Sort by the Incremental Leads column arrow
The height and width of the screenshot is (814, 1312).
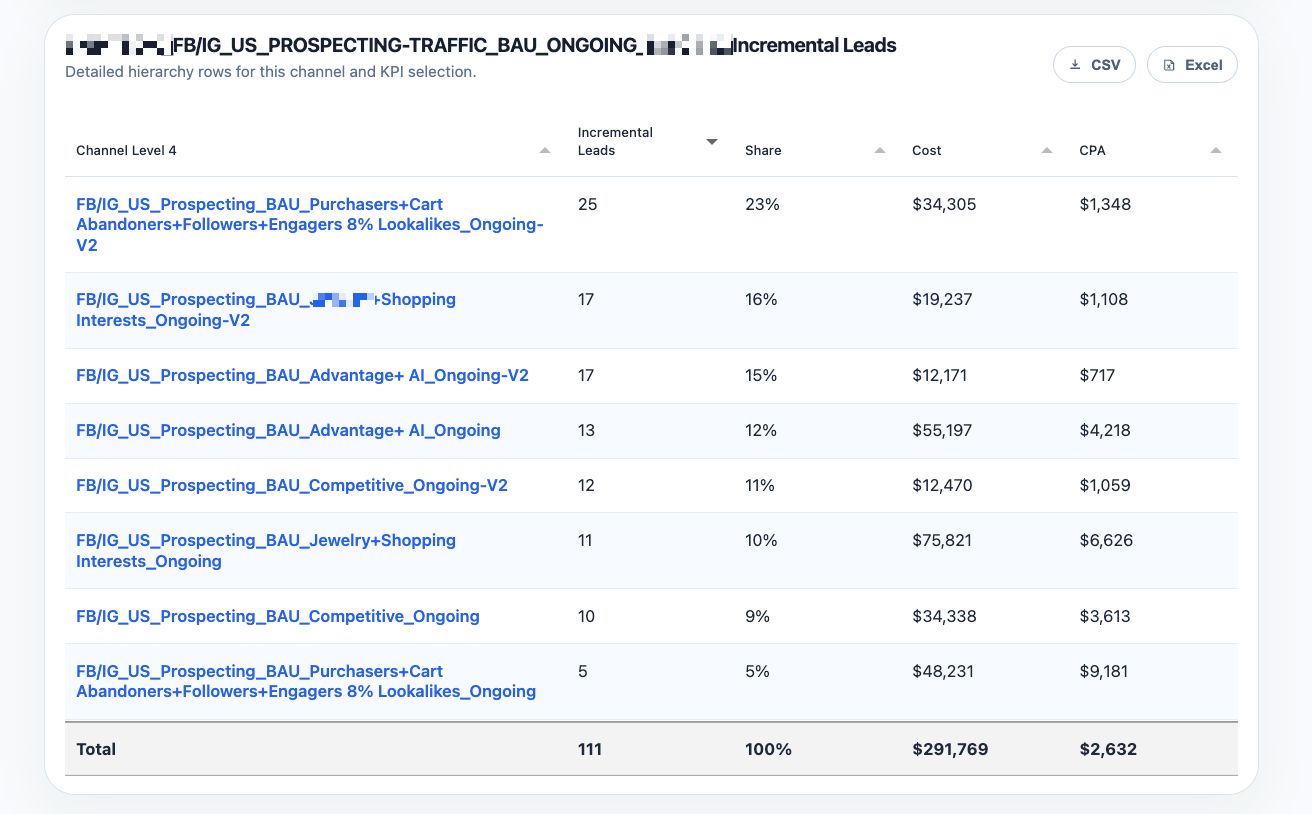[x=712, y=142]
